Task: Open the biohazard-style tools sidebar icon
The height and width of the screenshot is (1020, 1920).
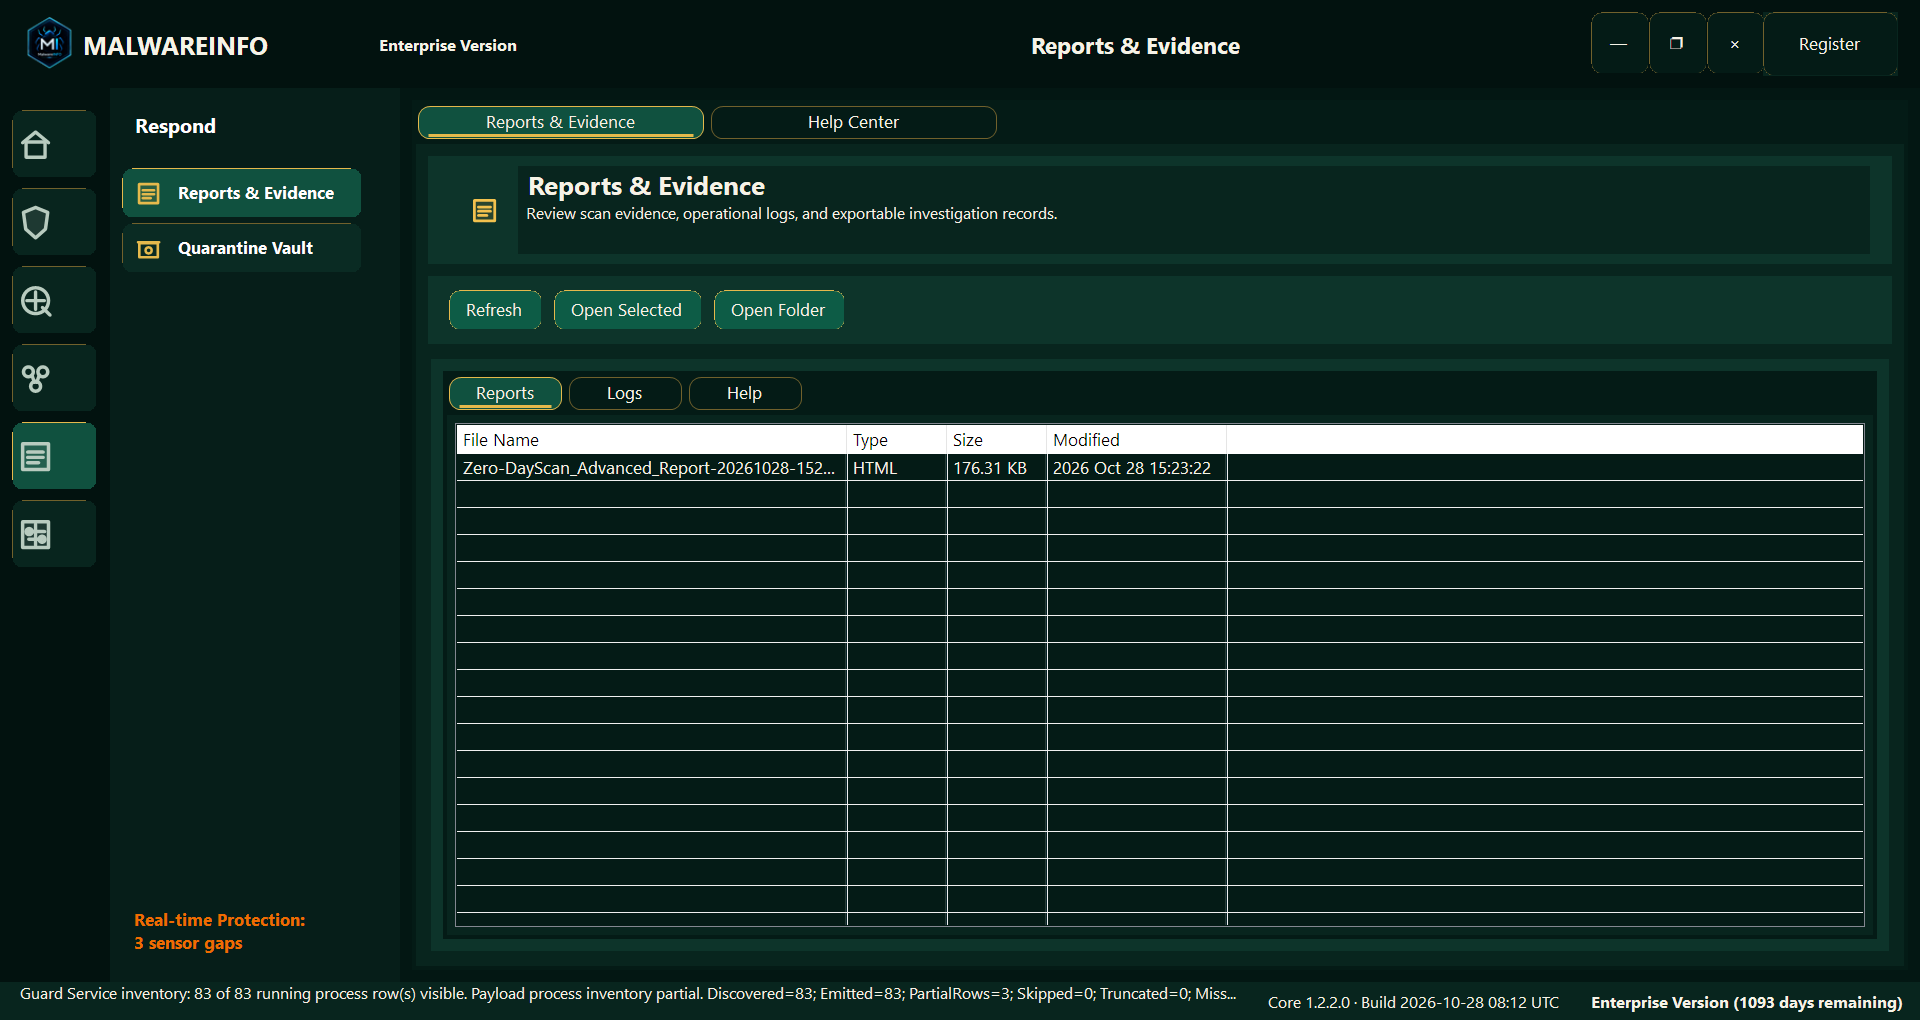Action: coord(54,378)
